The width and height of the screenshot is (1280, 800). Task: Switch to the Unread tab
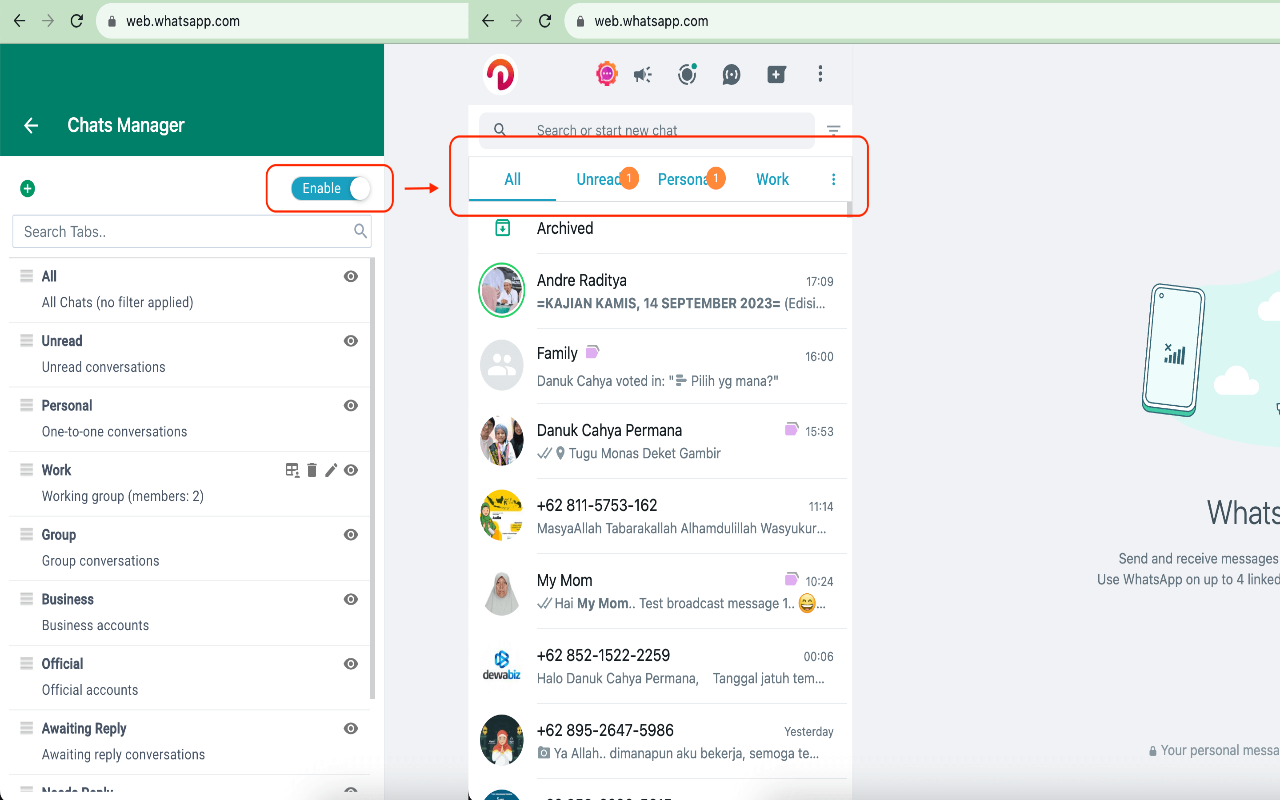coord(599,179)
